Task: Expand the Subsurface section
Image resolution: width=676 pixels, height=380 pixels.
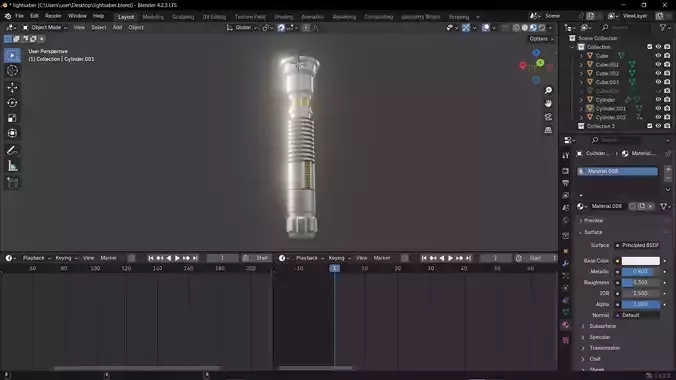Action: [x=602, y=326]
